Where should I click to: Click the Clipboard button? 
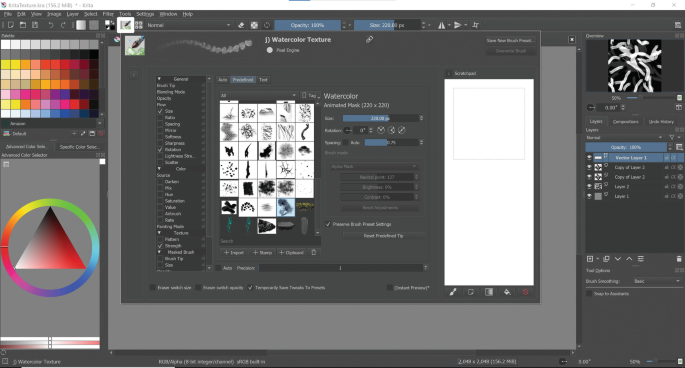click(x=291, y=253)
